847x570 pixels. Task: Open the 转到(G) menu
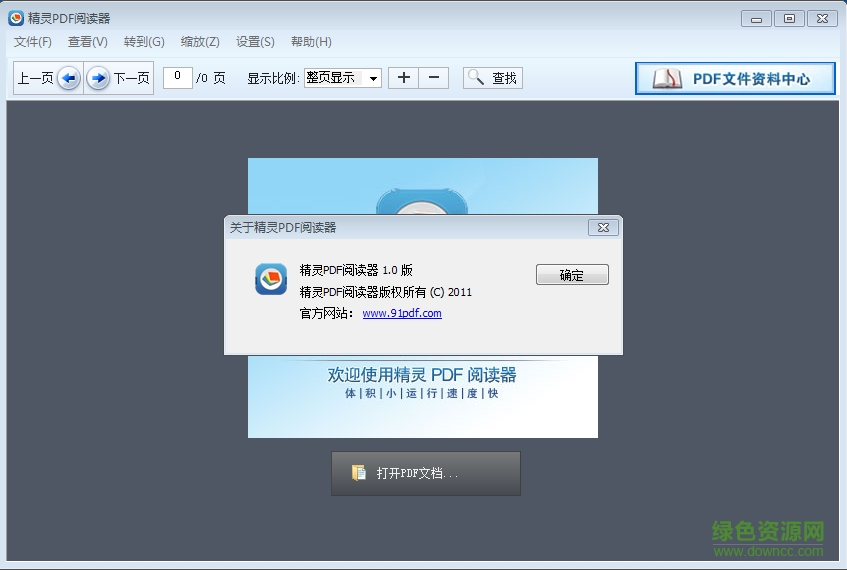144,42
